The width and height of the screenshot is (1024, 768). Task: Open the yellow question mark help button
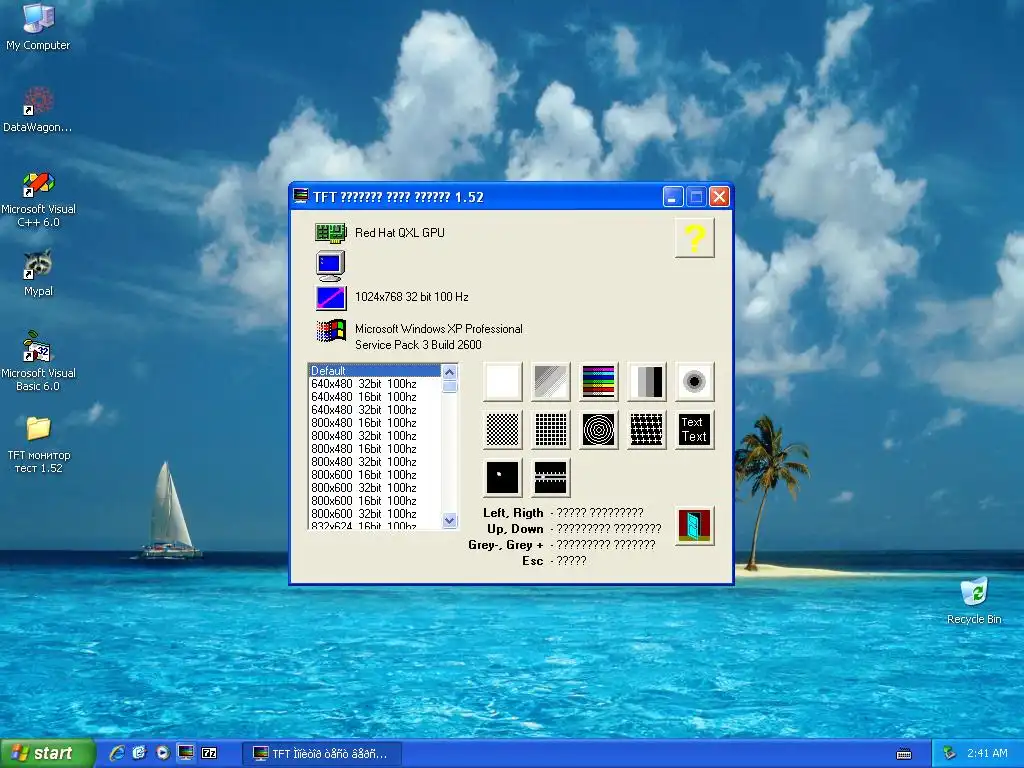[x=695, y=238]
